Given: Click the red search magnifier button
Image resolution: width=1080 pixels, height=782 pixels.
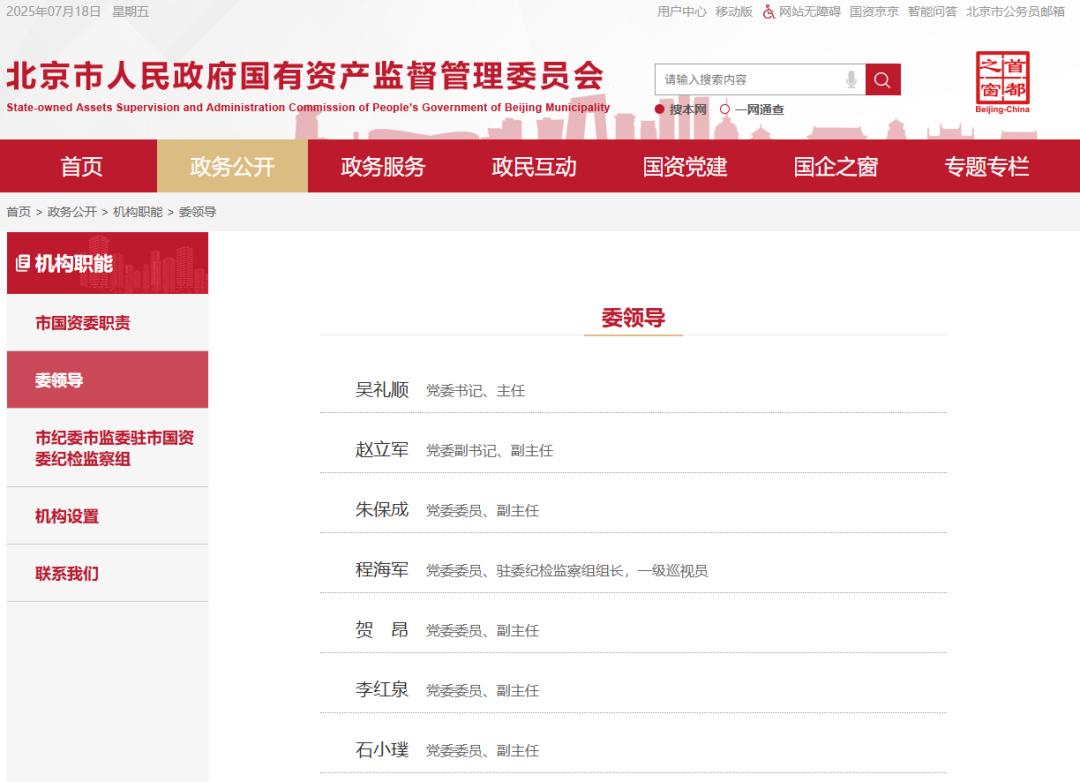Looking at the screenshot, I should point(882,80).
